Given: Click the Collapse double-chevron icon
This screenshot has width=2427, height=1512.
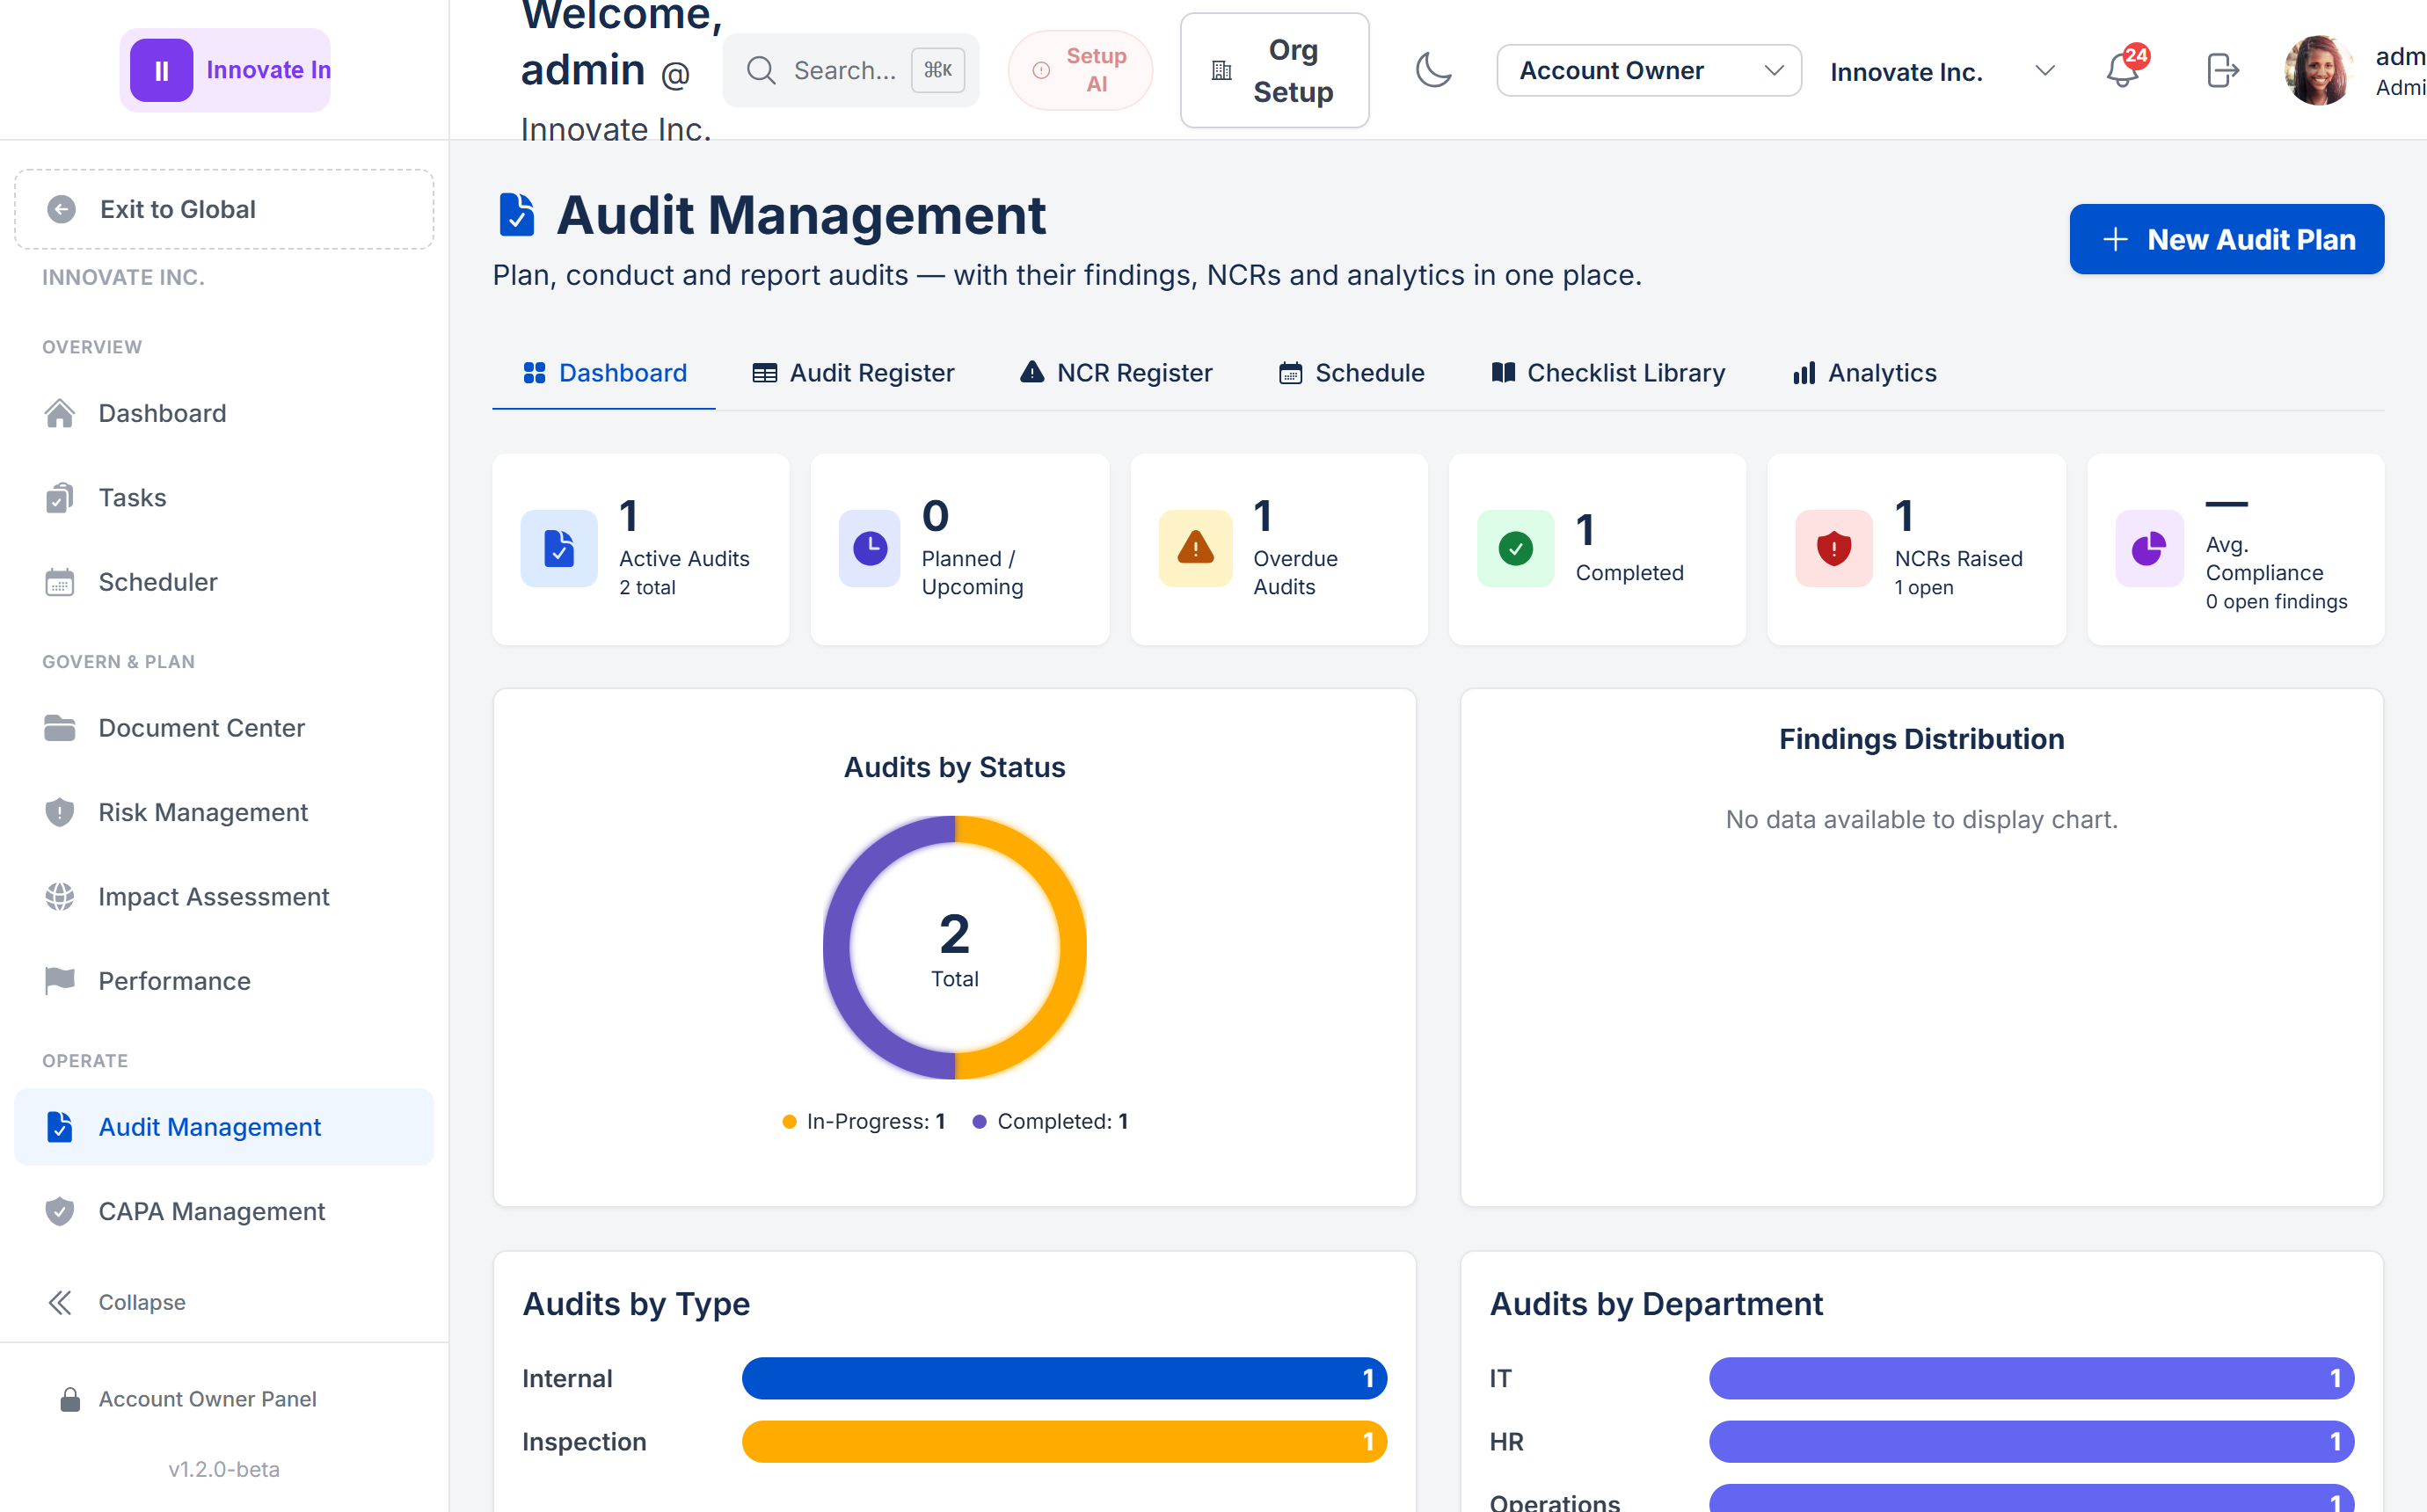Looking at the screenshot, I should tap(60, 1302).
